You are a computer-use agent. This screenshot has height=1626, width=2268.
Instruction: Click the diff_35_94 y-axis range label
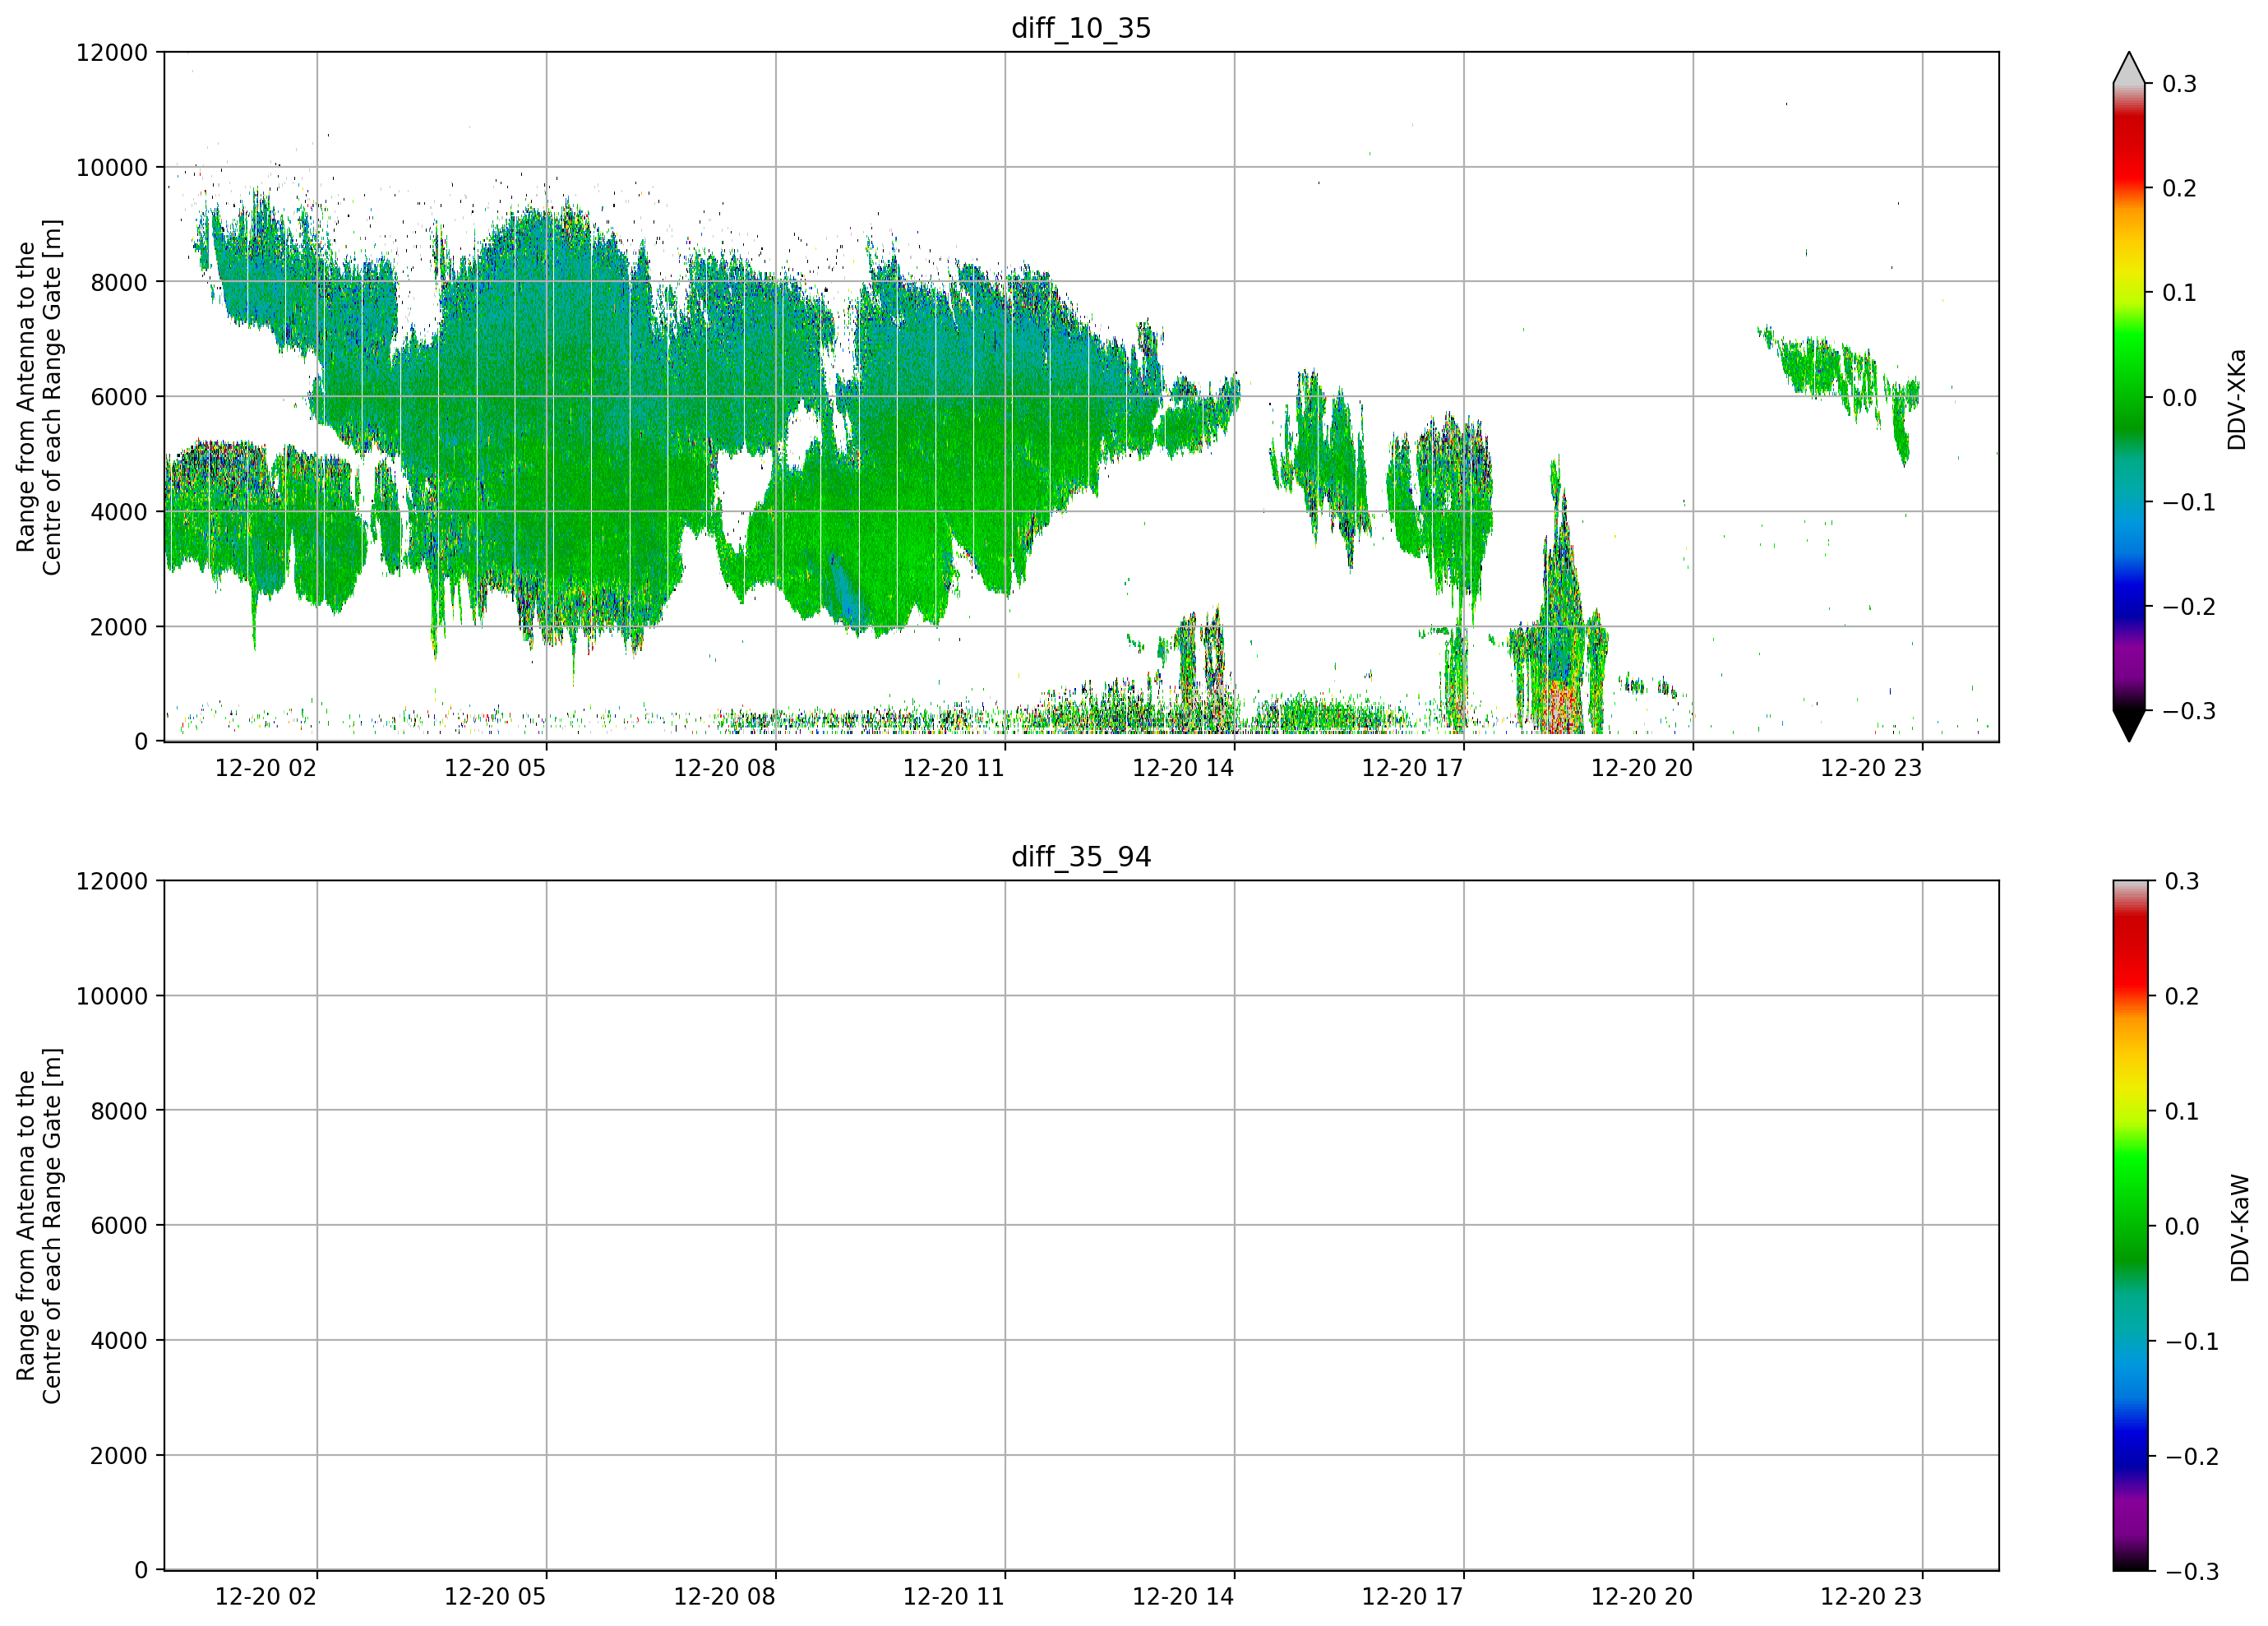click(x=39, y=1226)
